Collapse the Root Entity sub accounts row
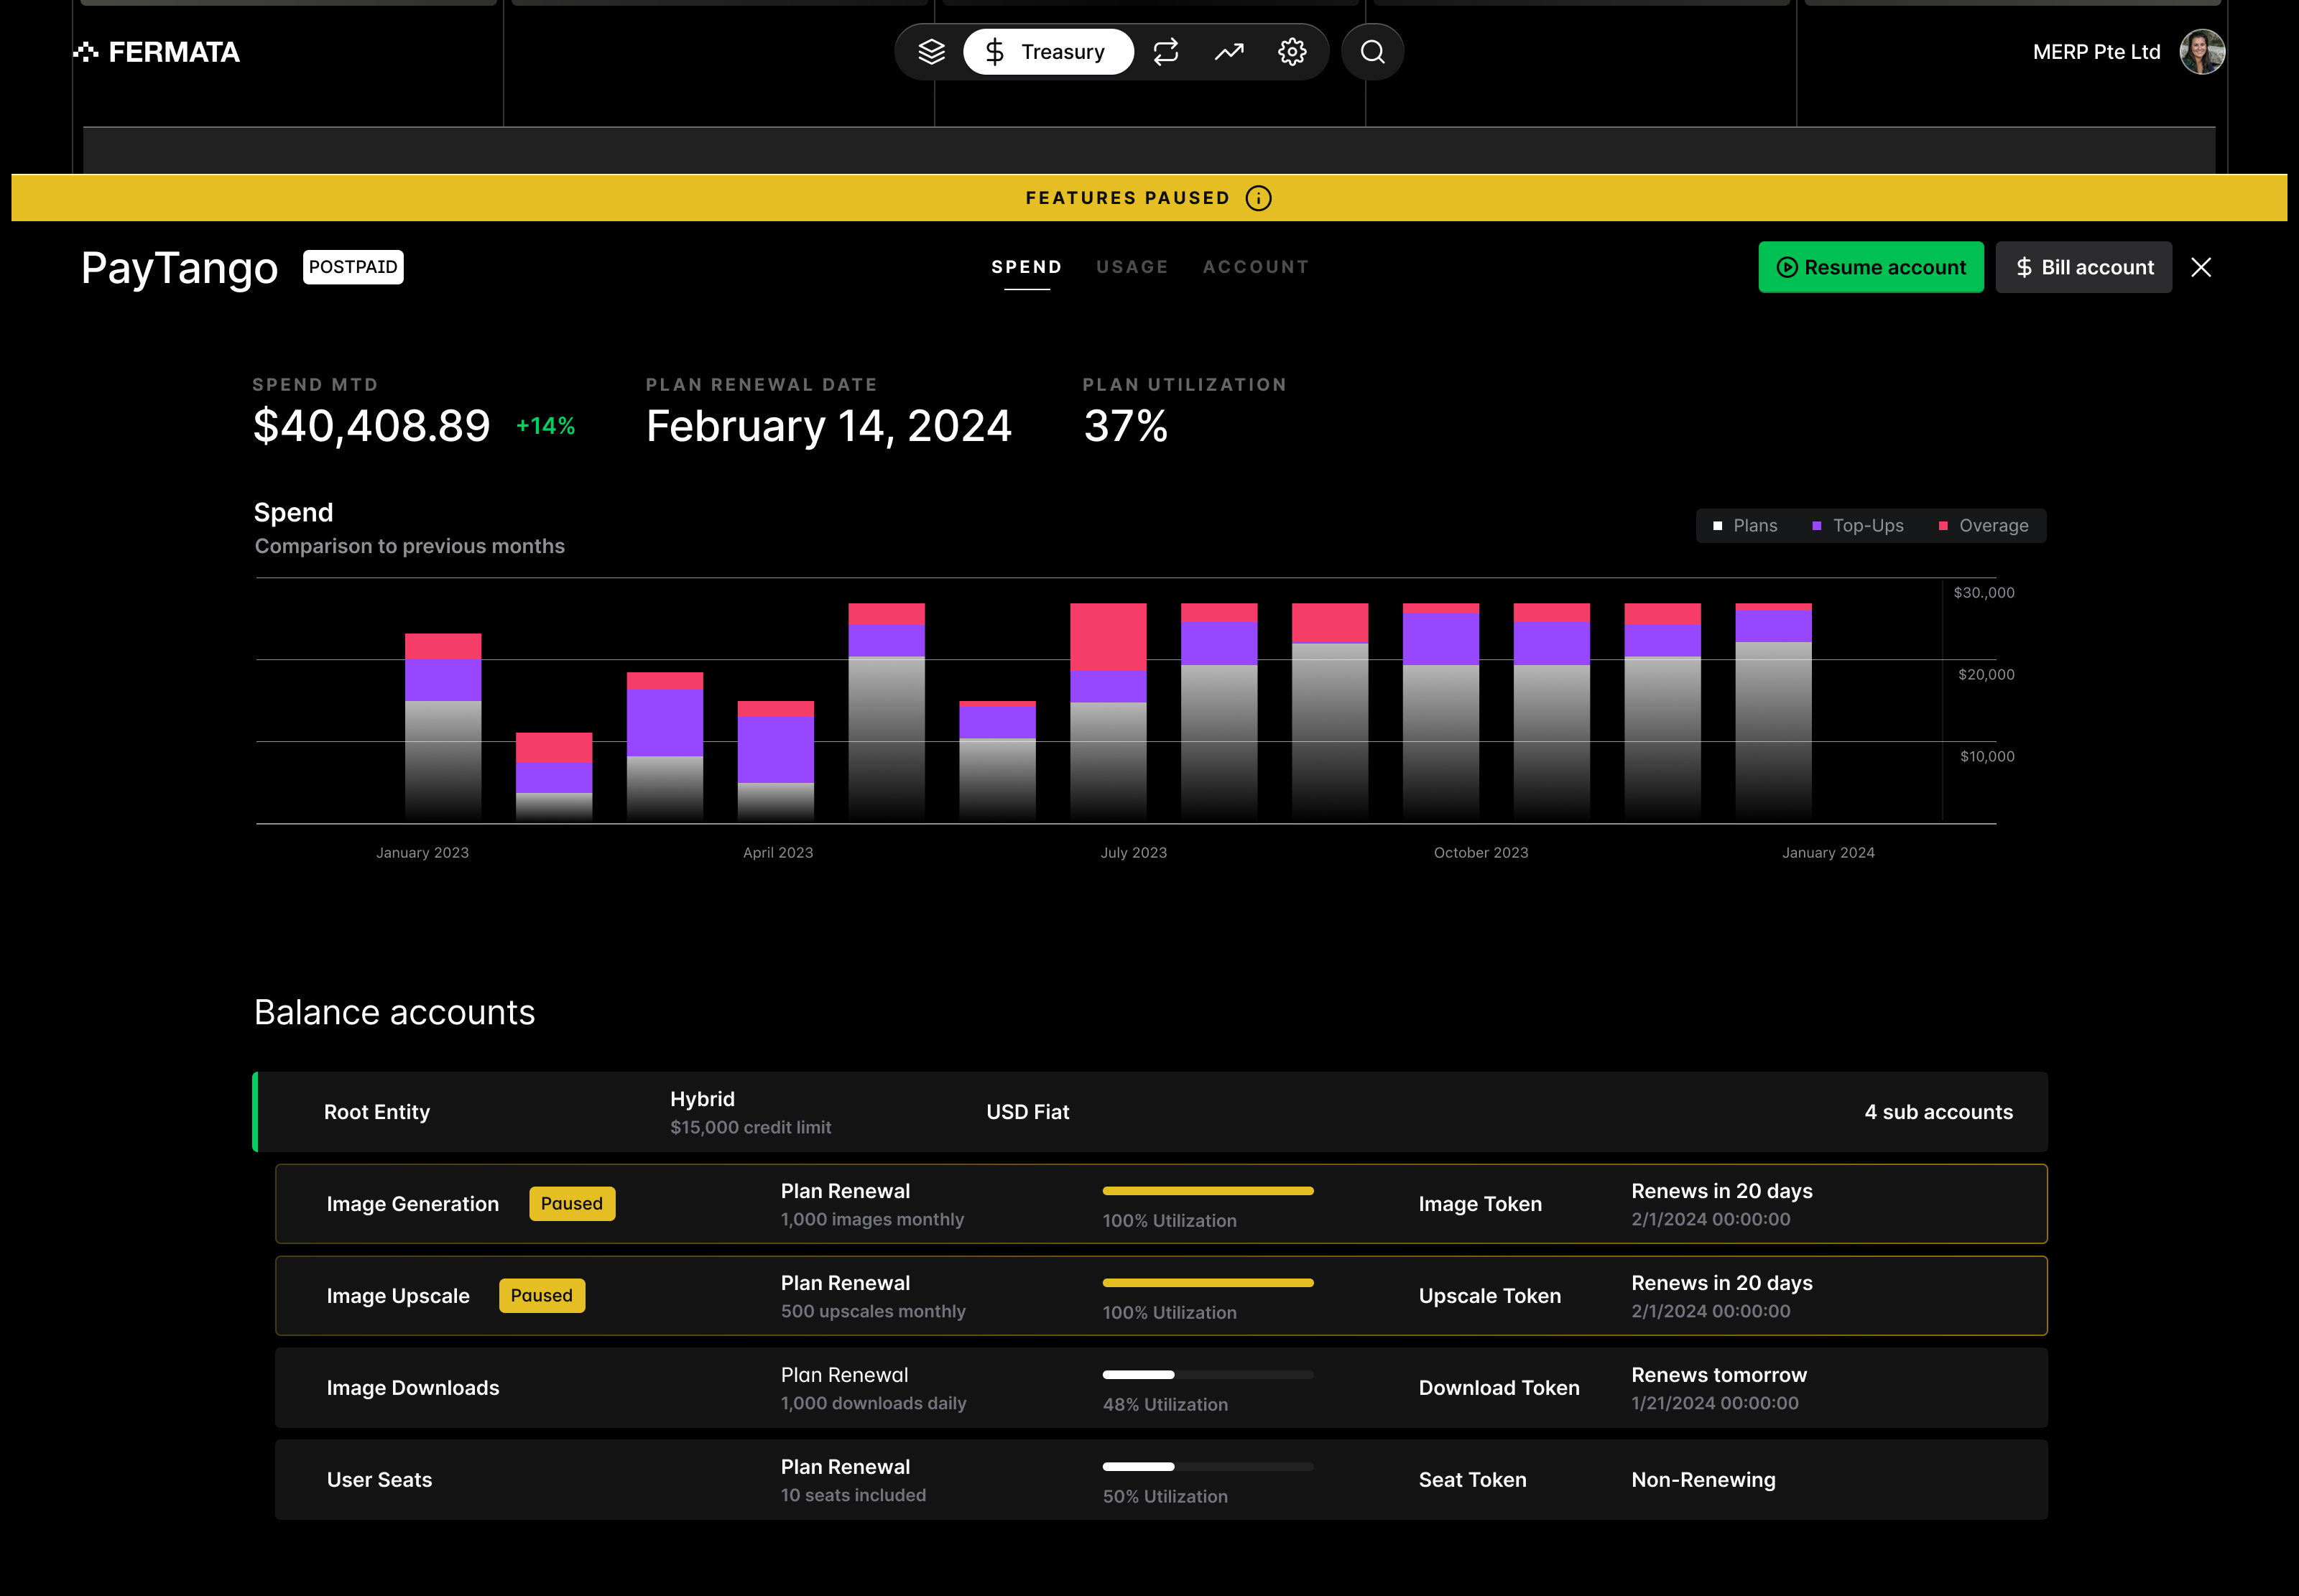Viewport: 2299px width, 1596px height. (1937, 1112)
